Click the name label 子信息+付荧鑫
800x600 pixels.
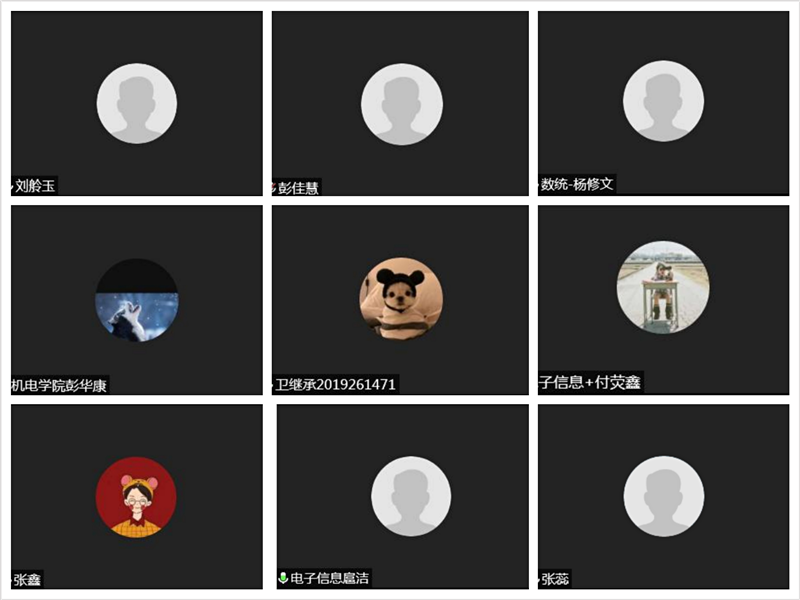pyautogui.click(x=589, y=382)
